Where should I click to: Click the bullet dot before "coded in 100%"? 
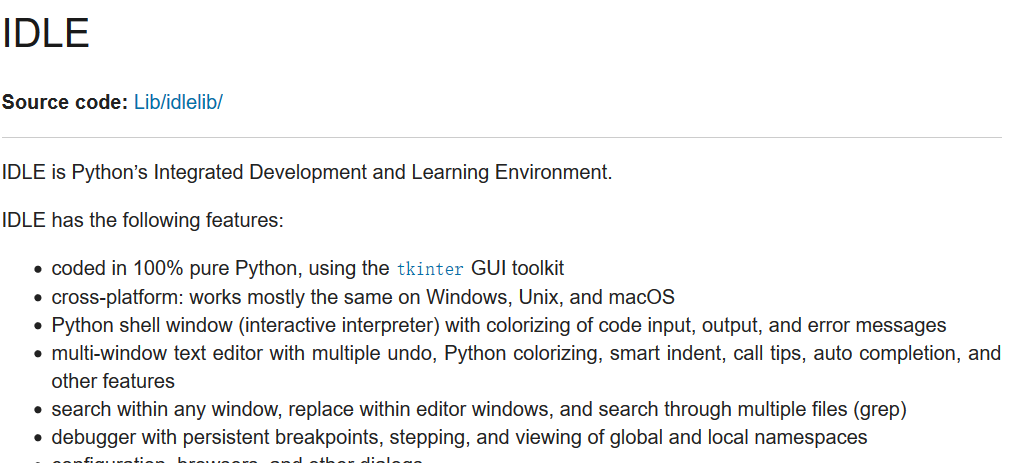(39, 269)
